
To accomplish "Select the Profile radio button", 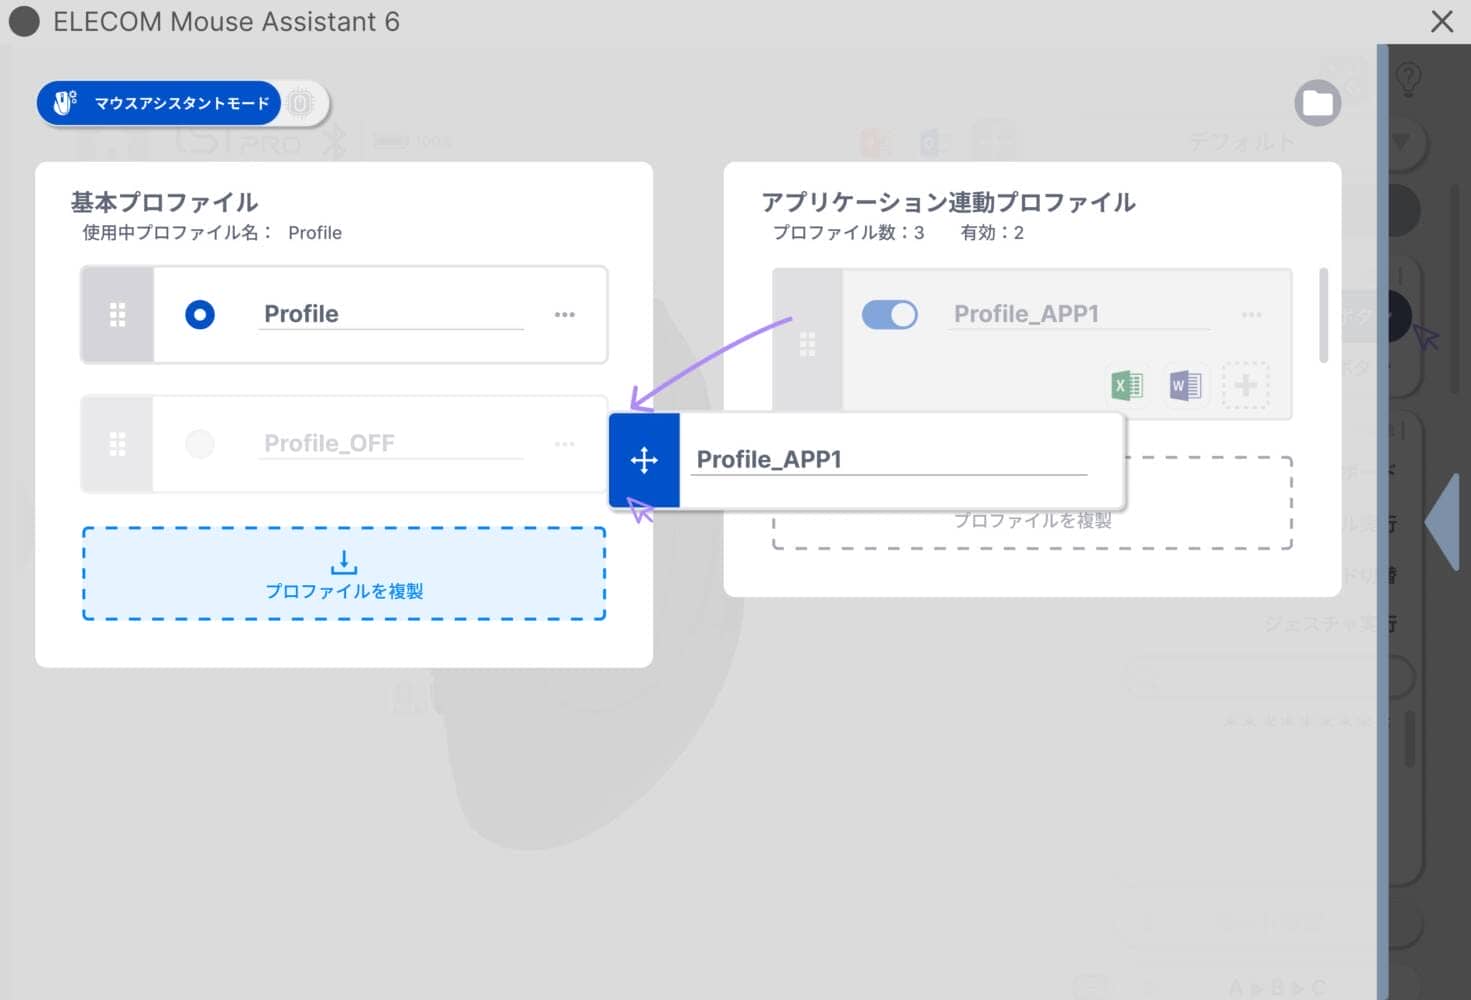I will point(200,315).
